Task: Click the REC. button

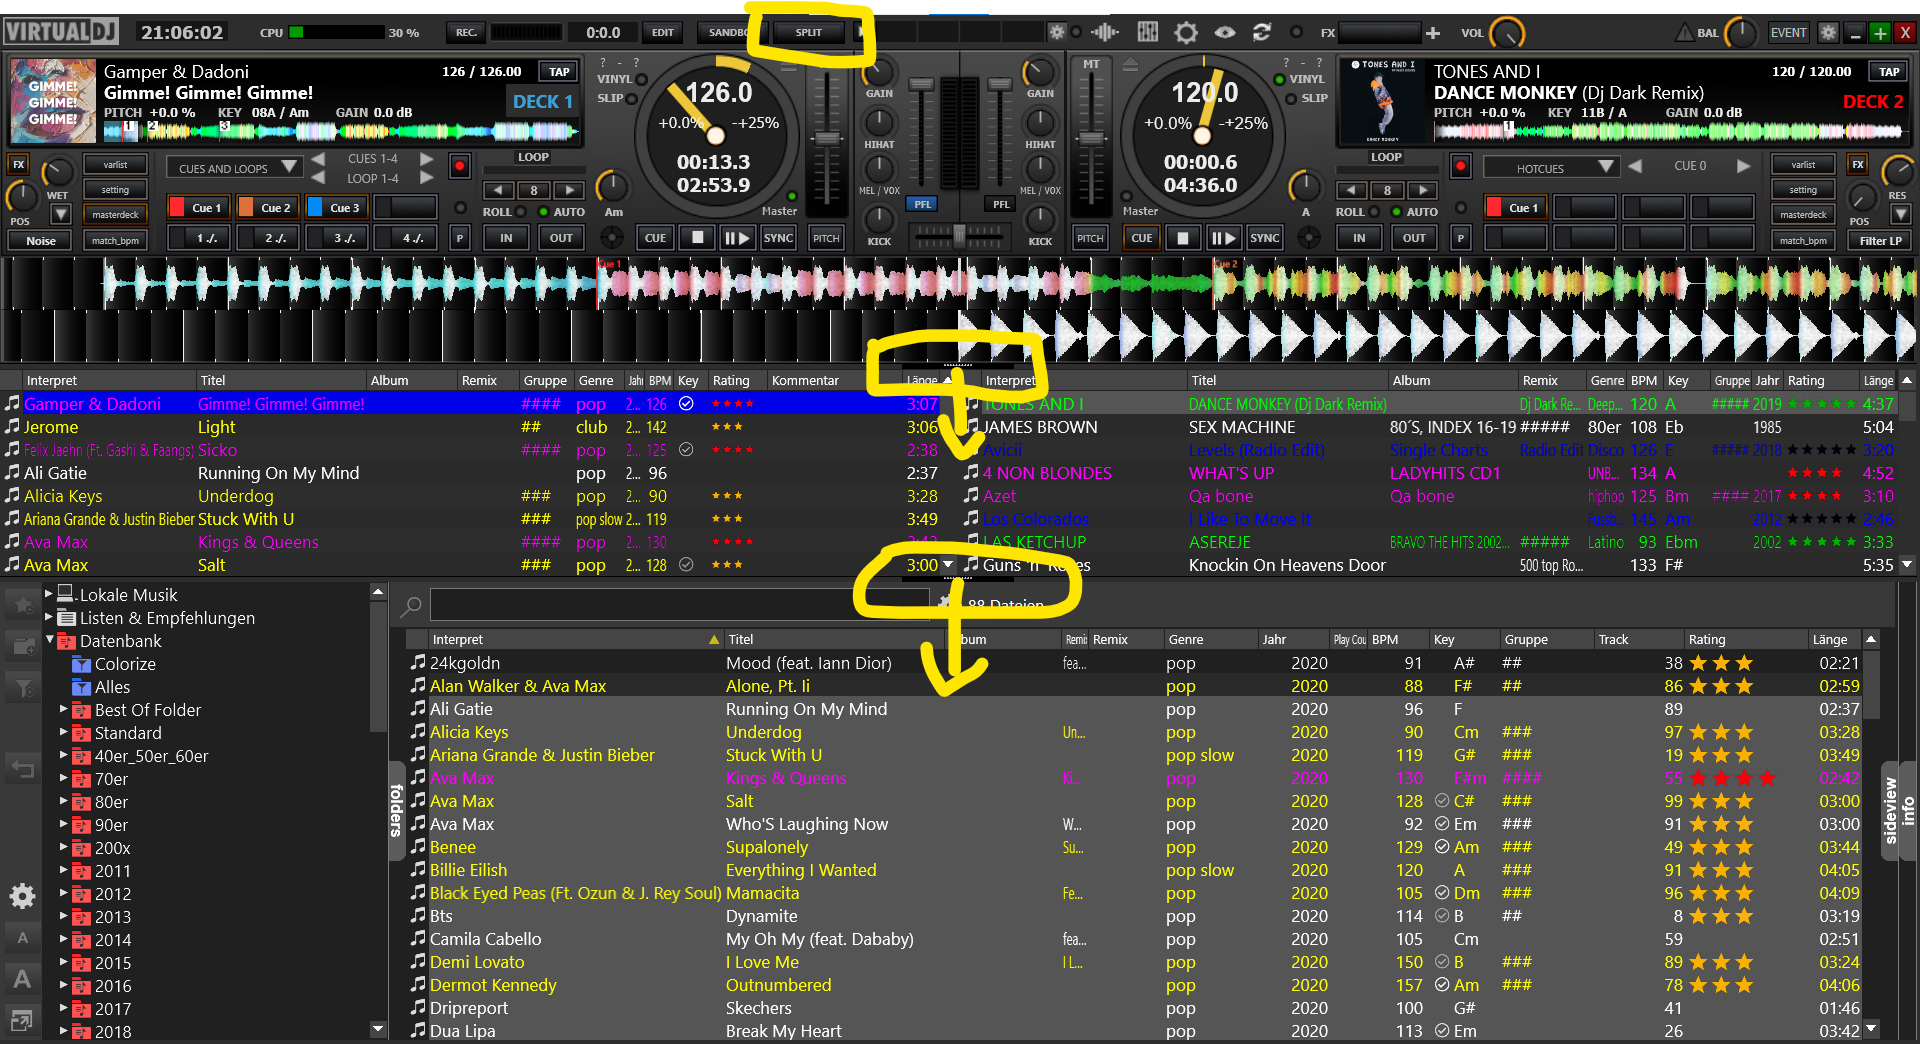Action: [x=465, y=32]
